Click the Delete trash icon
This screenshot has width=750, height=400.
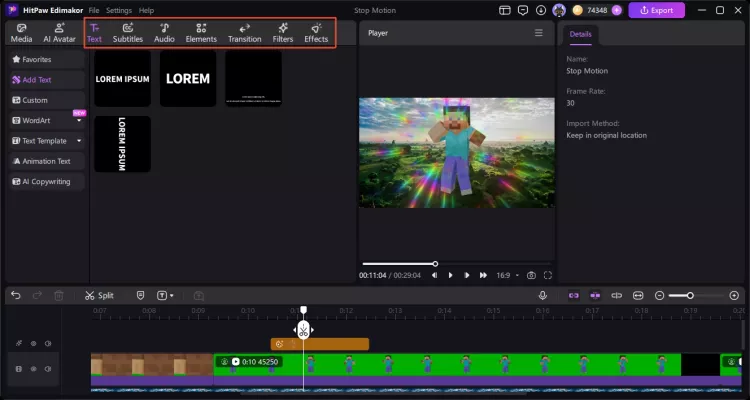[58, 296]
